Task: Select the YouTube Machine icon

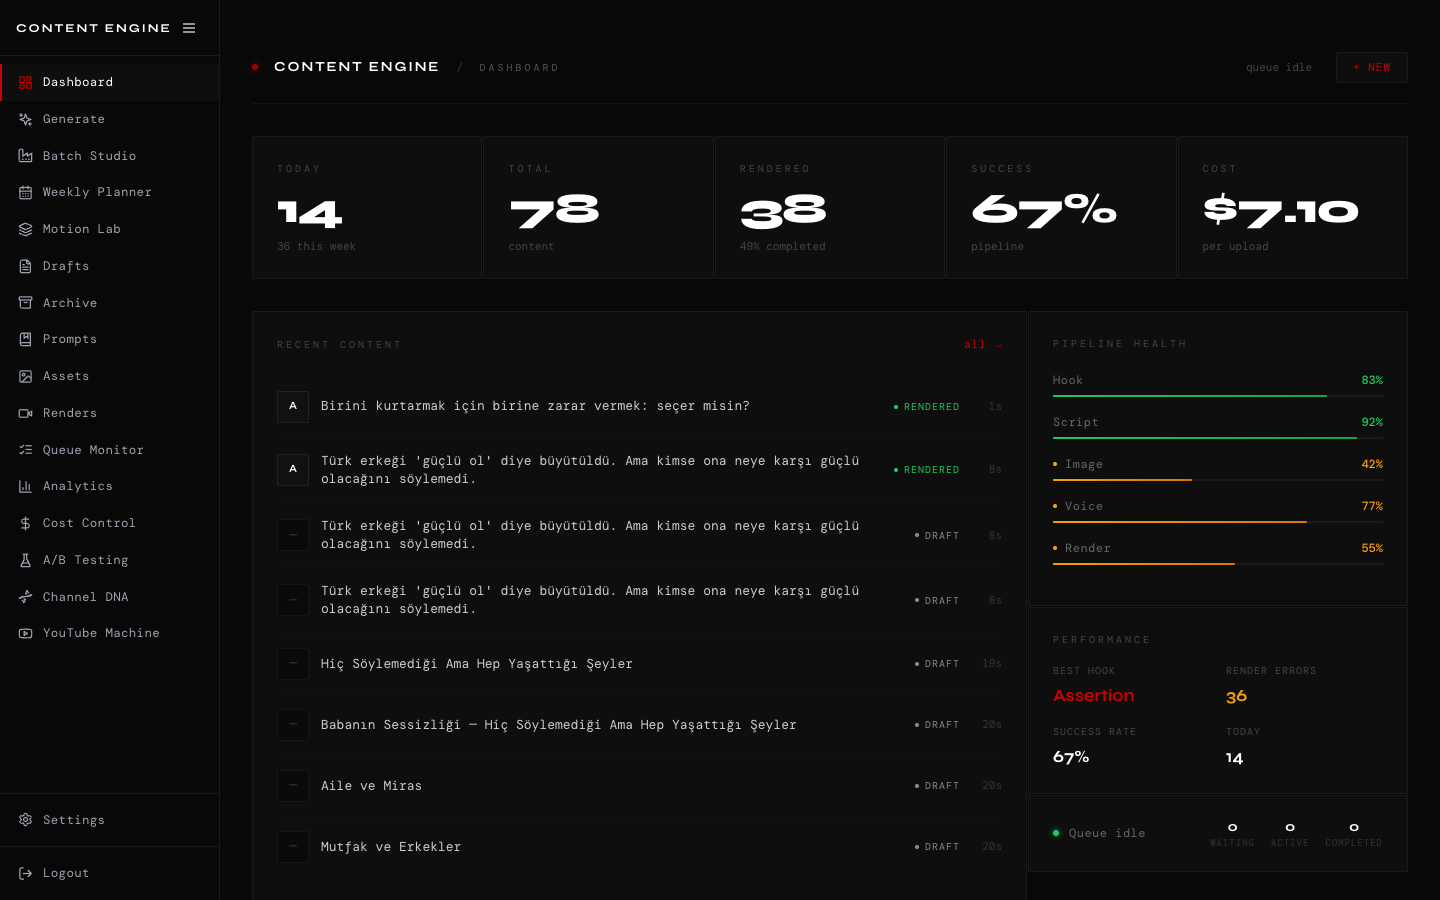Action: tap(25, 633)
